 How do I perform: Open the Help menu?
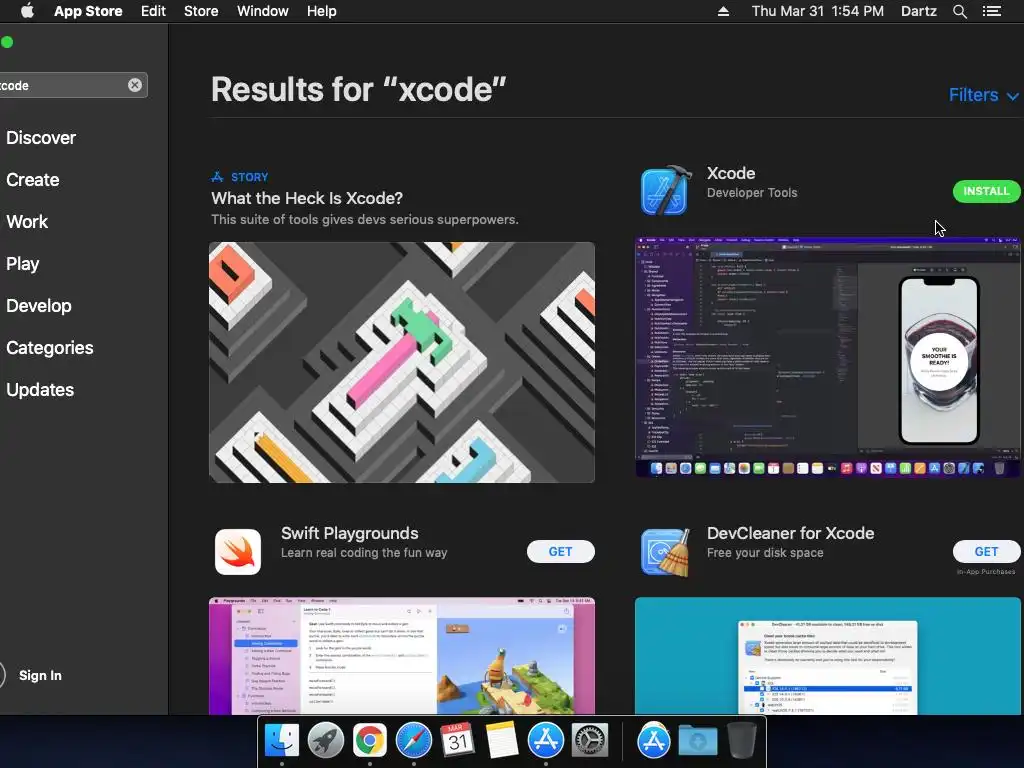pos(321,11)
